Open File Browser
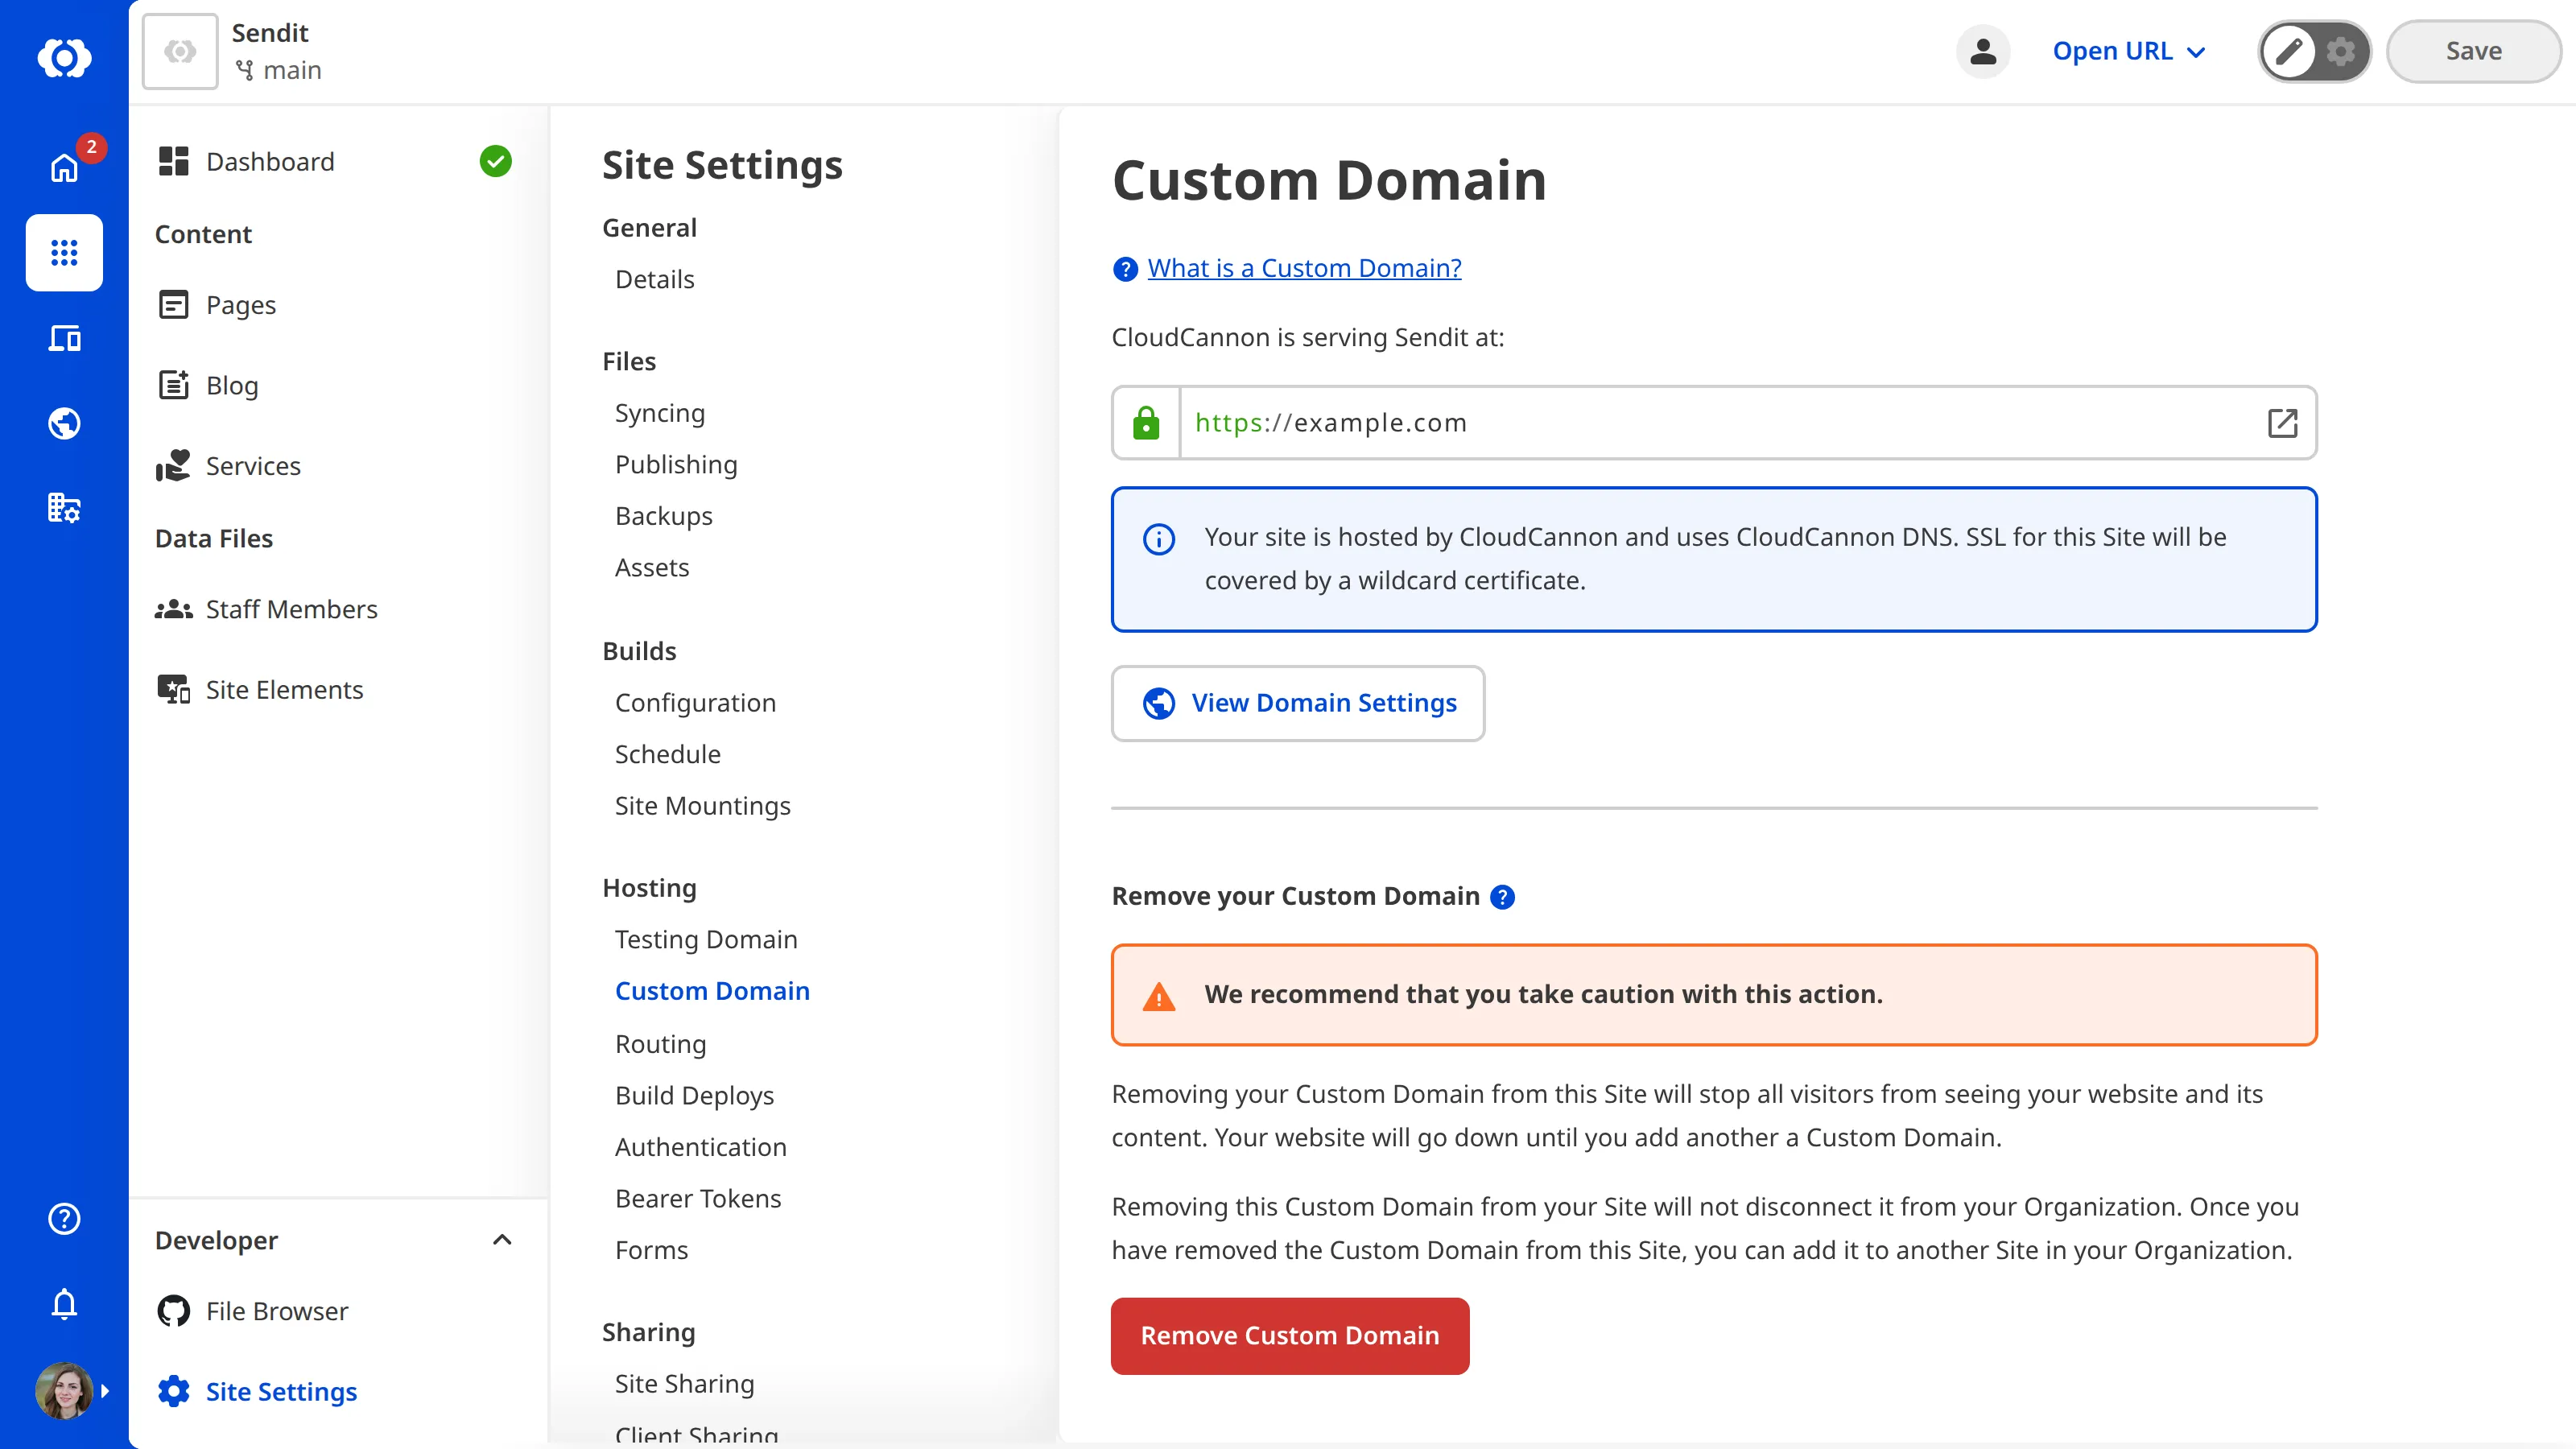Viewport: 2576px width, 1449px height. coord(277,1311)
